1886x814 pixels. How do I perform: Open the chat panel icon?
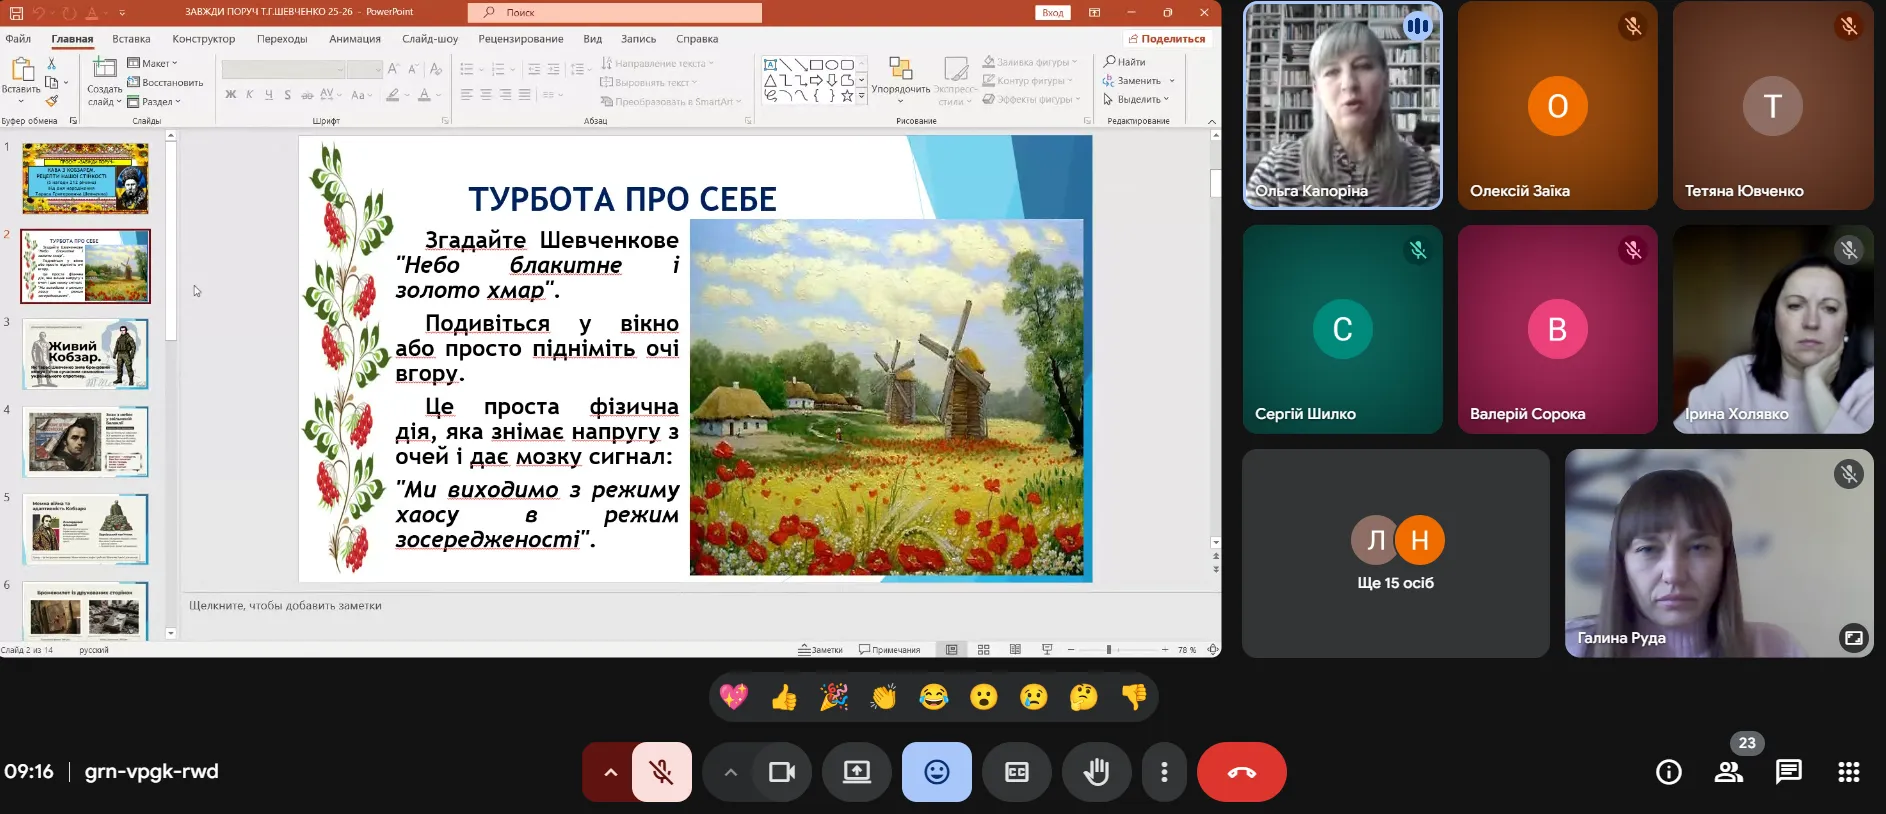click(x=1788, y=772)
